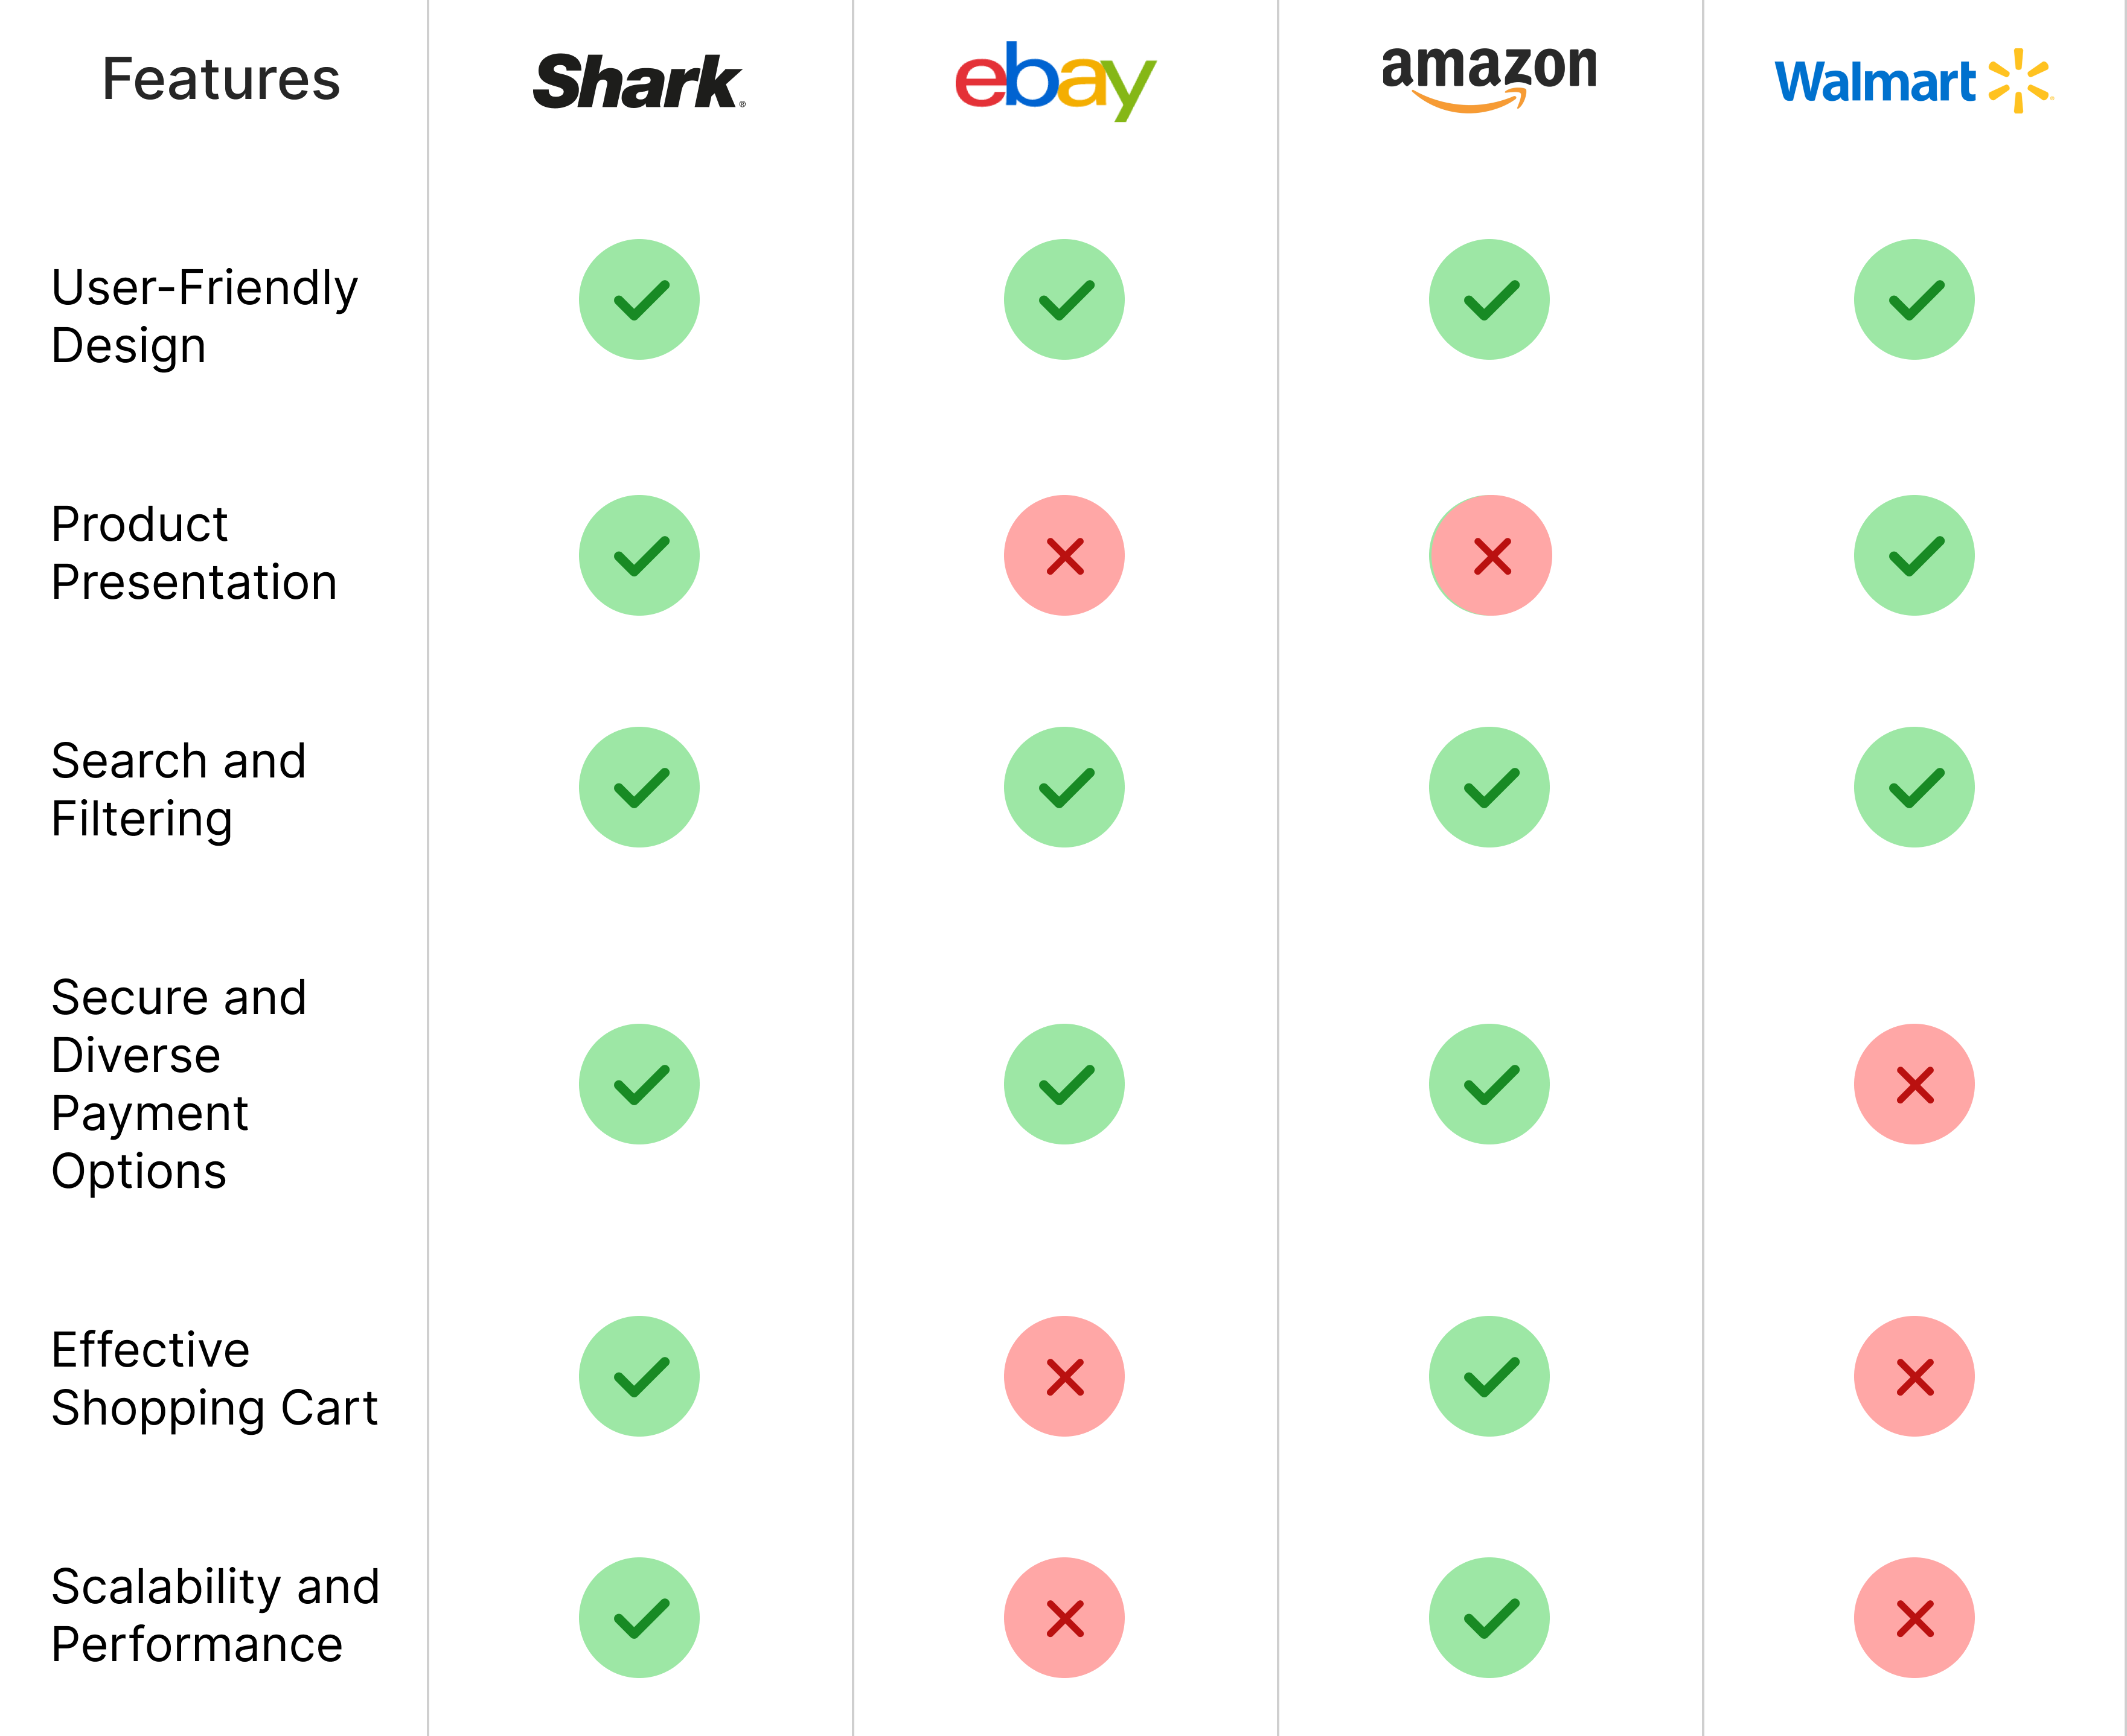The height and width of the screenshot is (1736, 2127).
Task: Click Amazon's green check for Search and Filtering
Action: pyautogui.click(x=1489, y=787)
